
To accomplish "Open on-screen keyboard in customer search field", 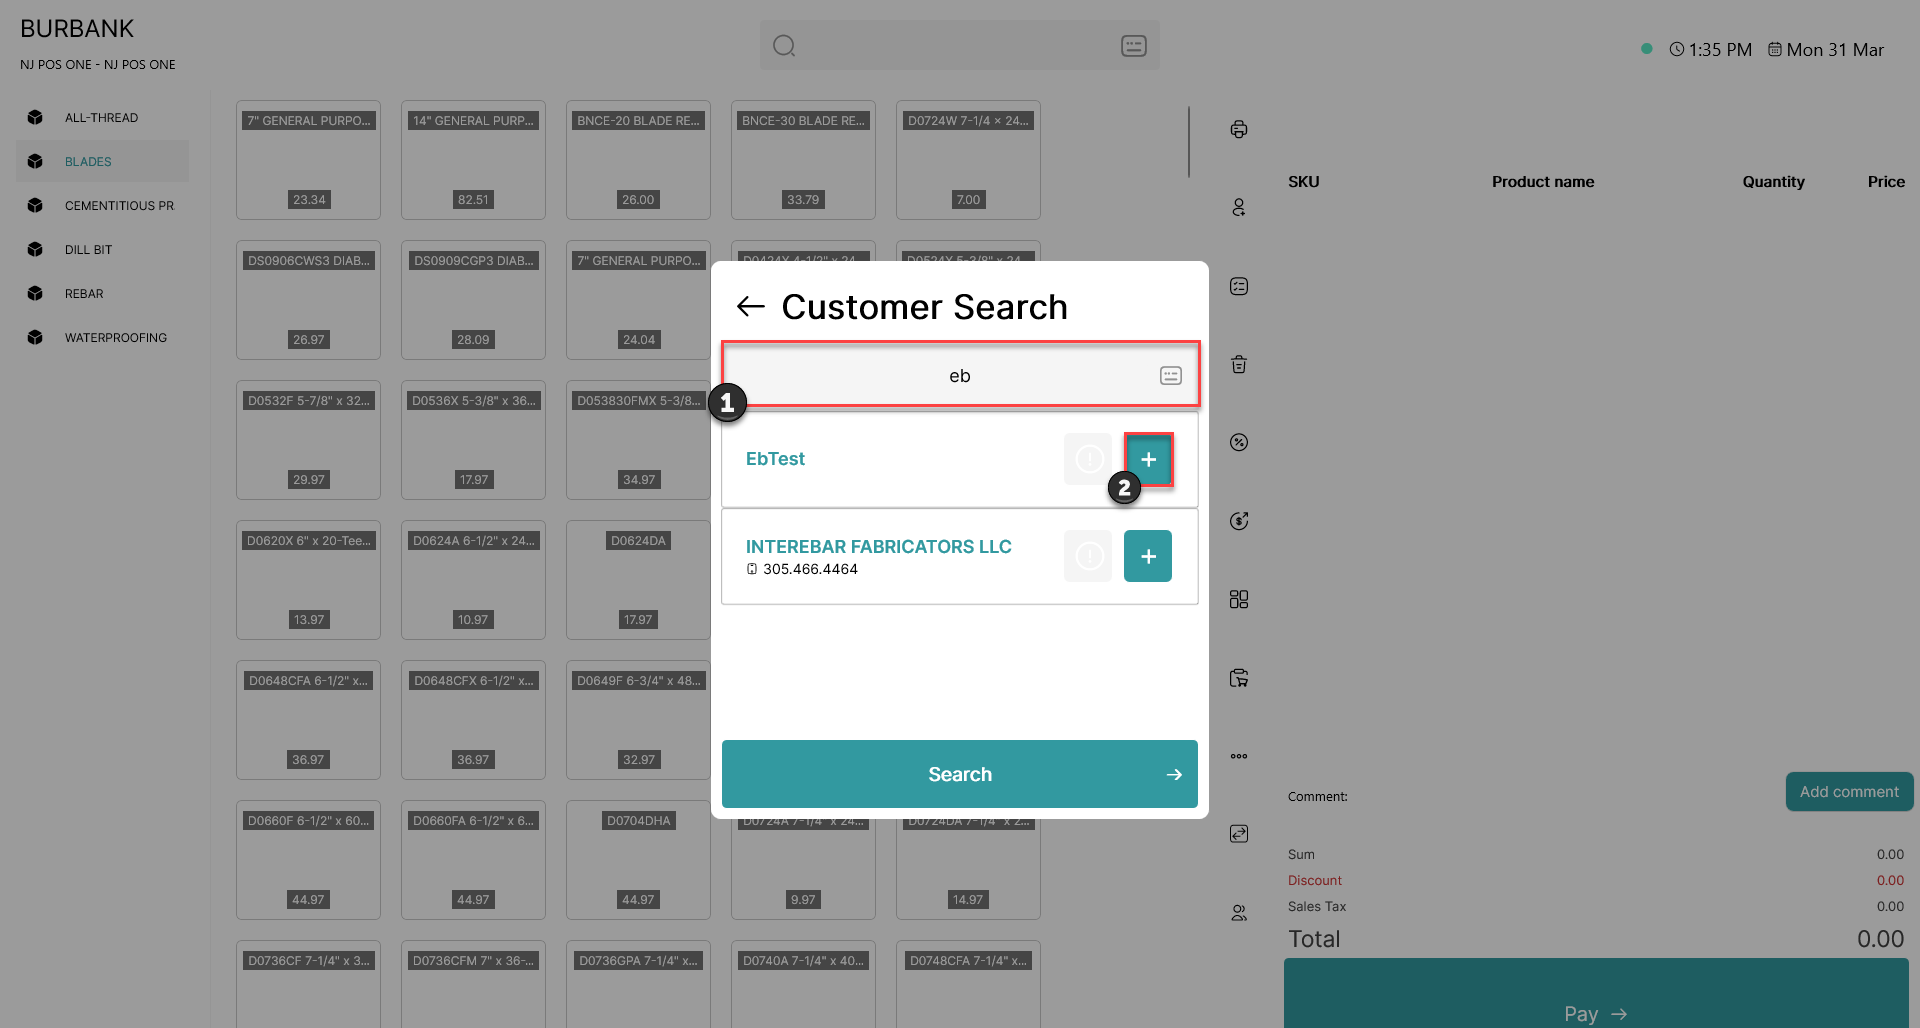I will 1170,376.
